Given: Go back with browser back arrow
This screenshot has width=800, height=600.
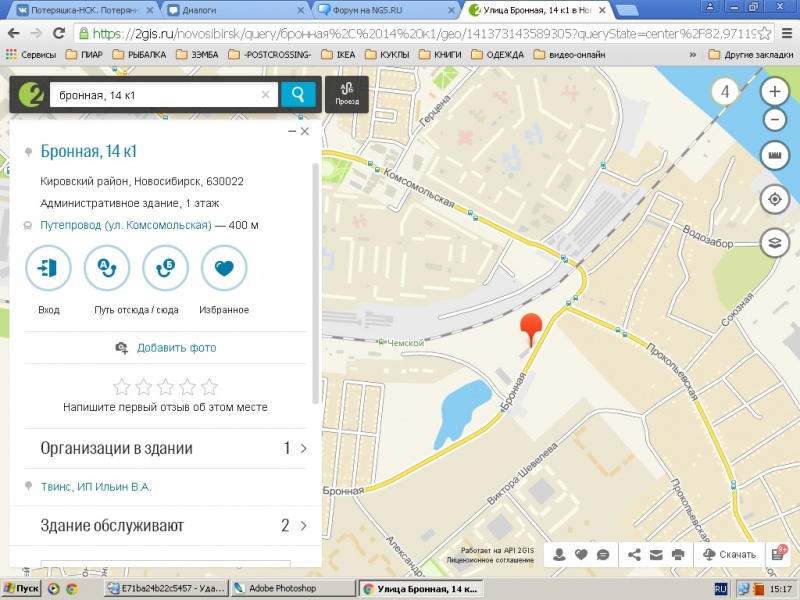Looking at the screenshot, I should coord(14,34).
